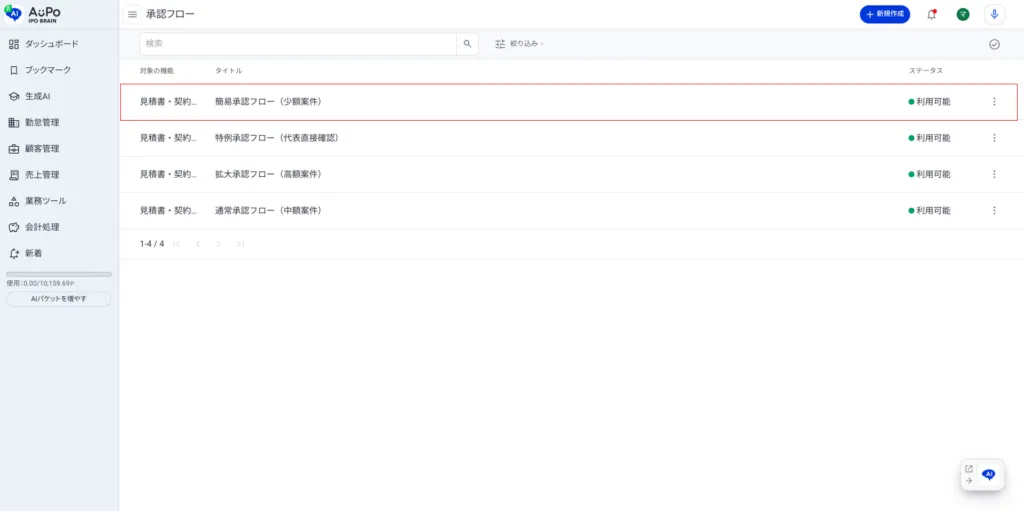Image resolution: width=1024 pixels, height=511 pixels.
Task: Click the 対象の機能 column header
Action: (157, 71)
